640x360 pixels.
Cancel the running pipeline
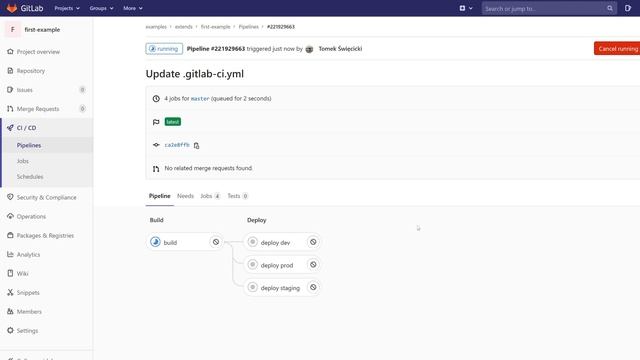617,49
